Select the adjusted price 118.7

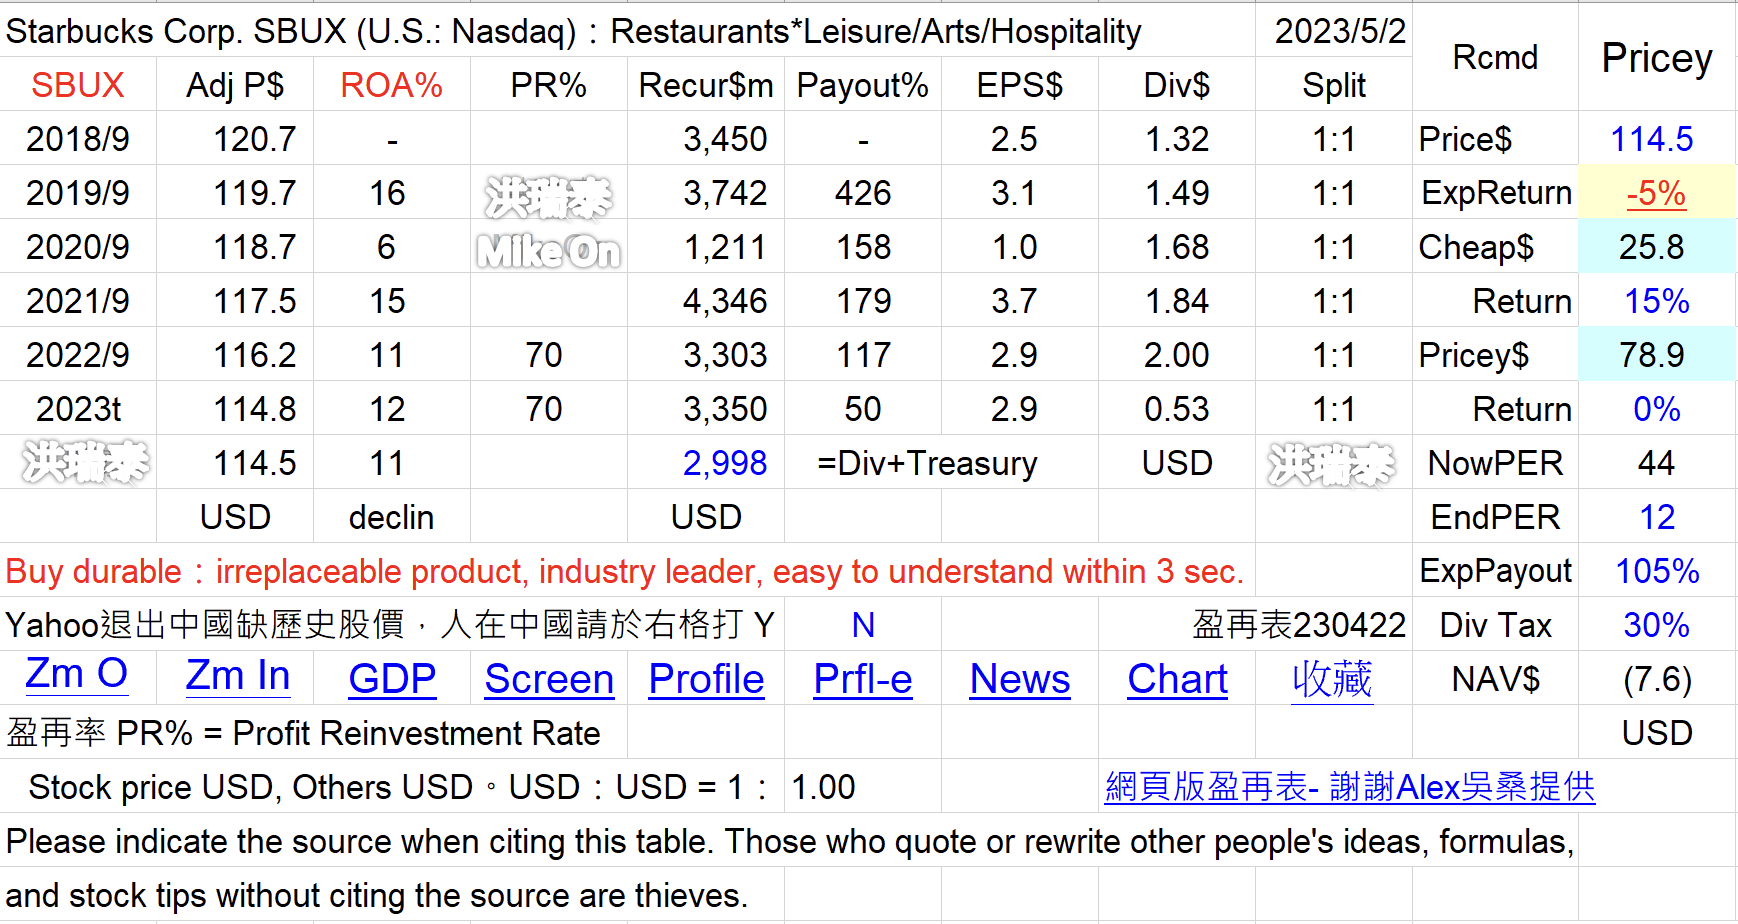click(254, 247)
